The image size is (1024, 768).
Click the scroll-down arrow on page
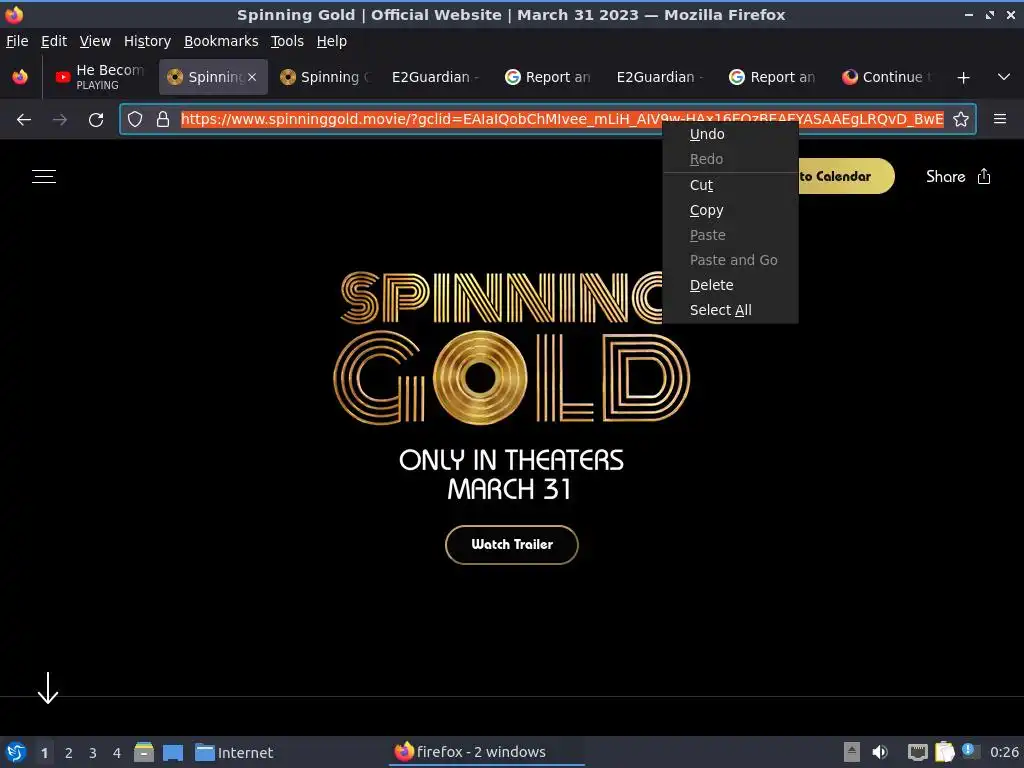[48, 688]
